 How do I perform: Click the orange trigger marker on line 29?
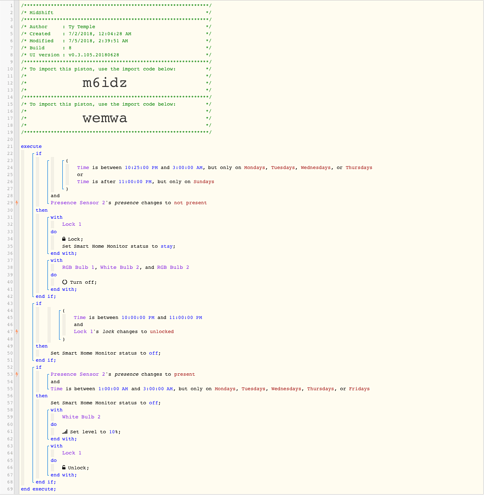(17, 203)
